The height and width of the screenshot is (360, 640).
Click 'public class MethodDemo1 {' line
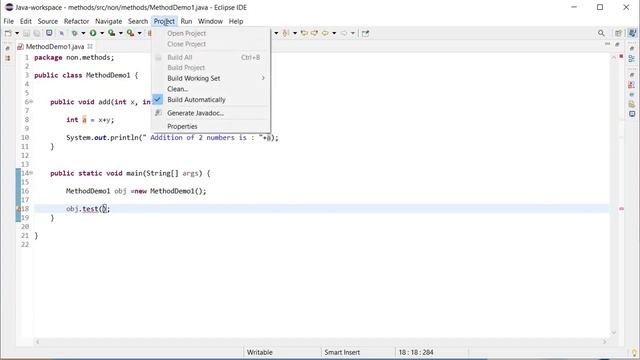[86, 76]
